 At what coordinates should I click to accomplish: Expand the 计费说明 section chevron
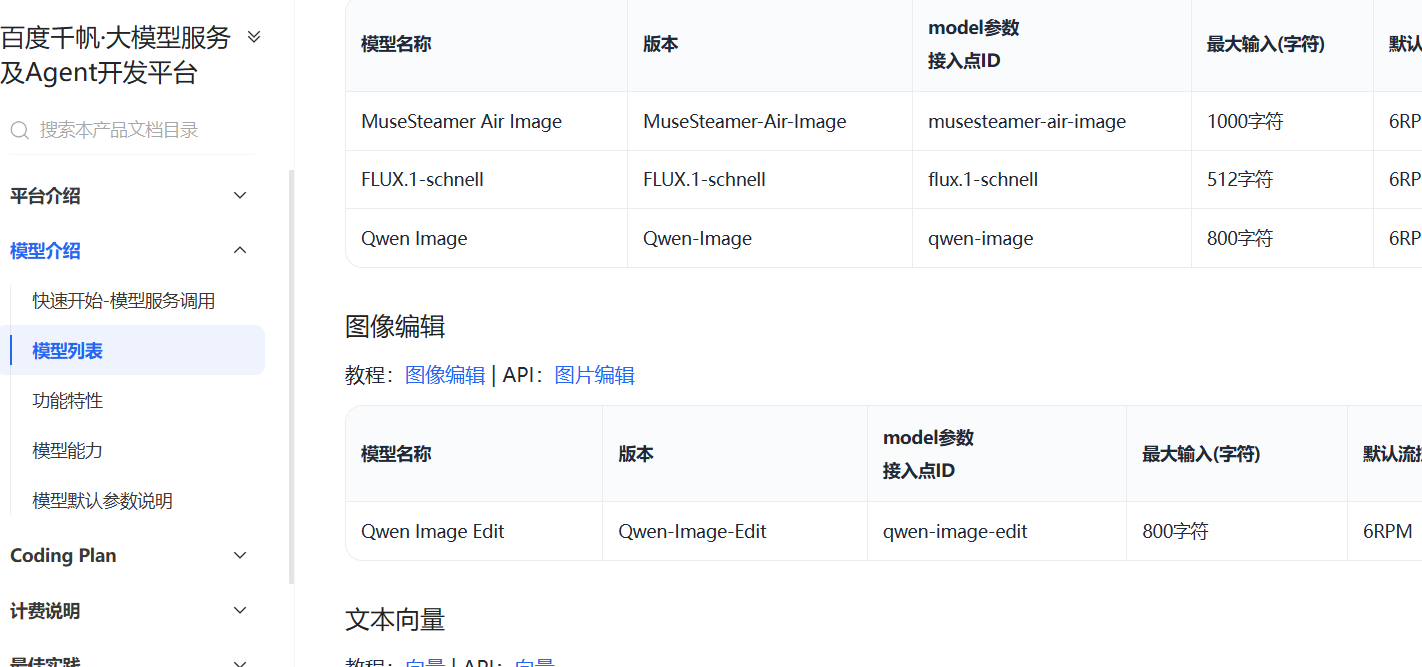(x=240, y=611)
